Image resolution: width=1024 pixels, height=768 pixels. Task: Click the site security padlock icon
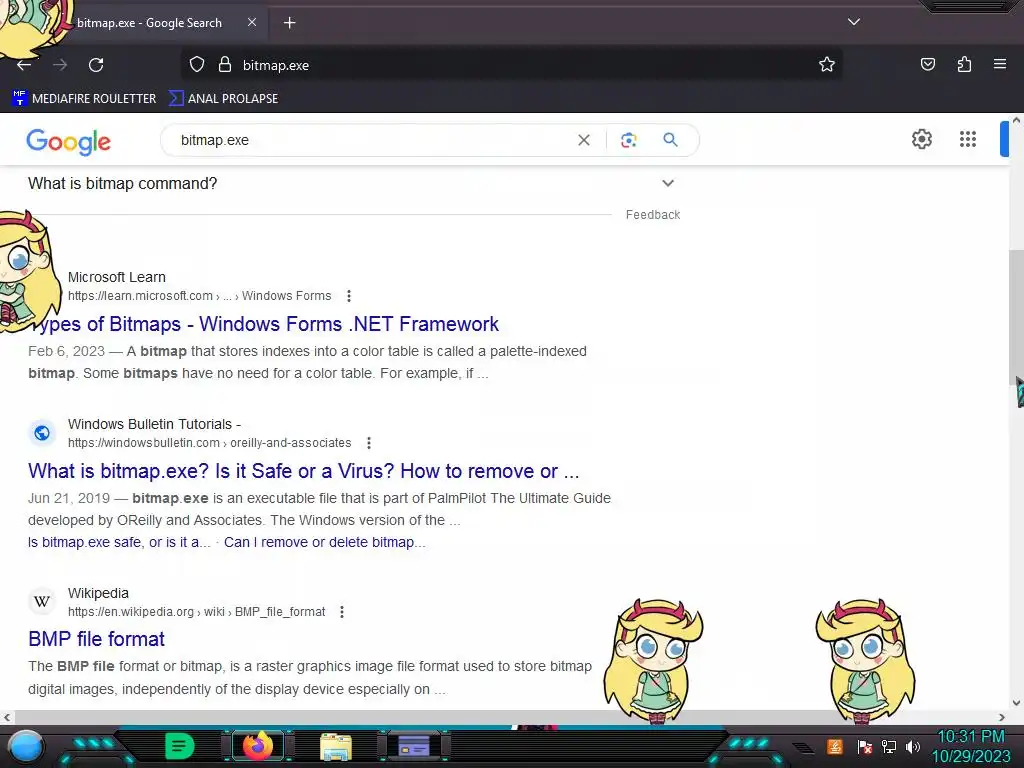225,65
